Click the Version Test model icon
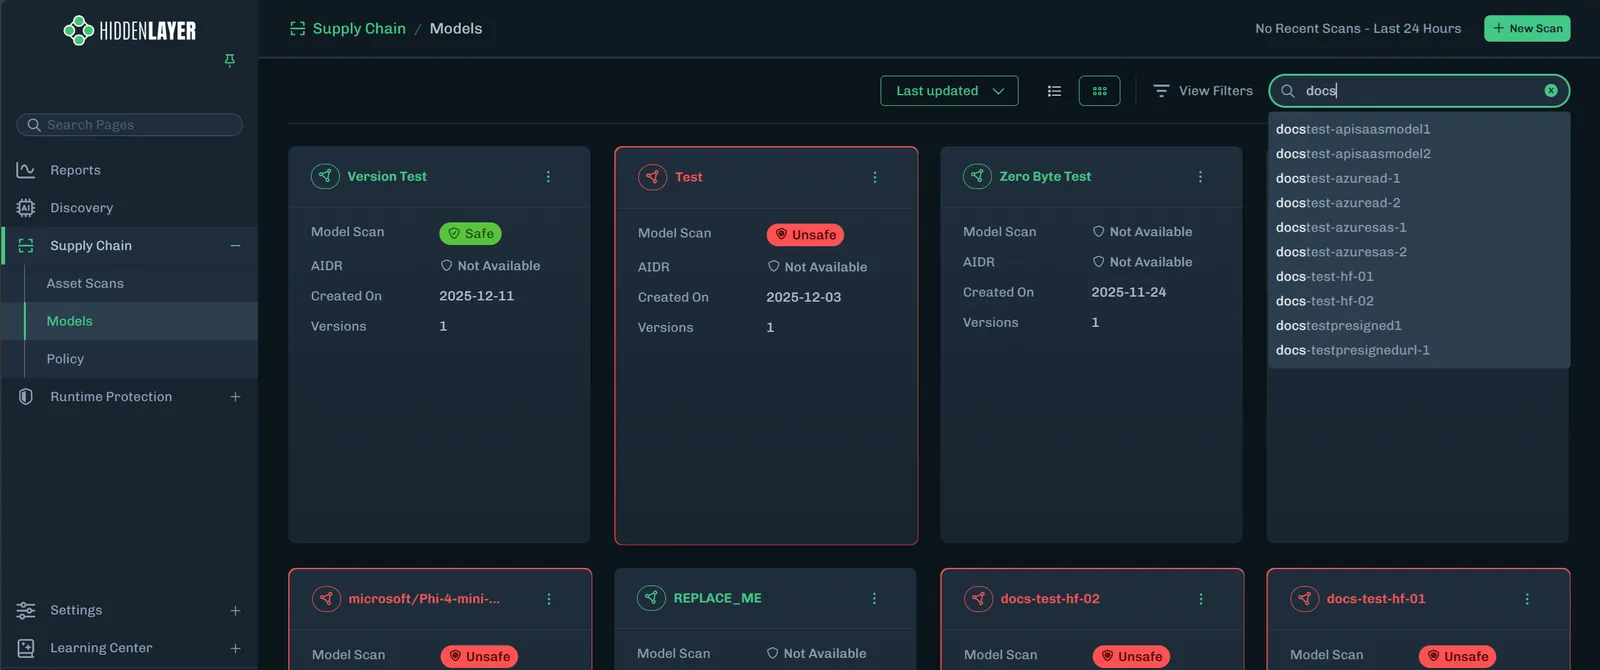 [325, 176]
